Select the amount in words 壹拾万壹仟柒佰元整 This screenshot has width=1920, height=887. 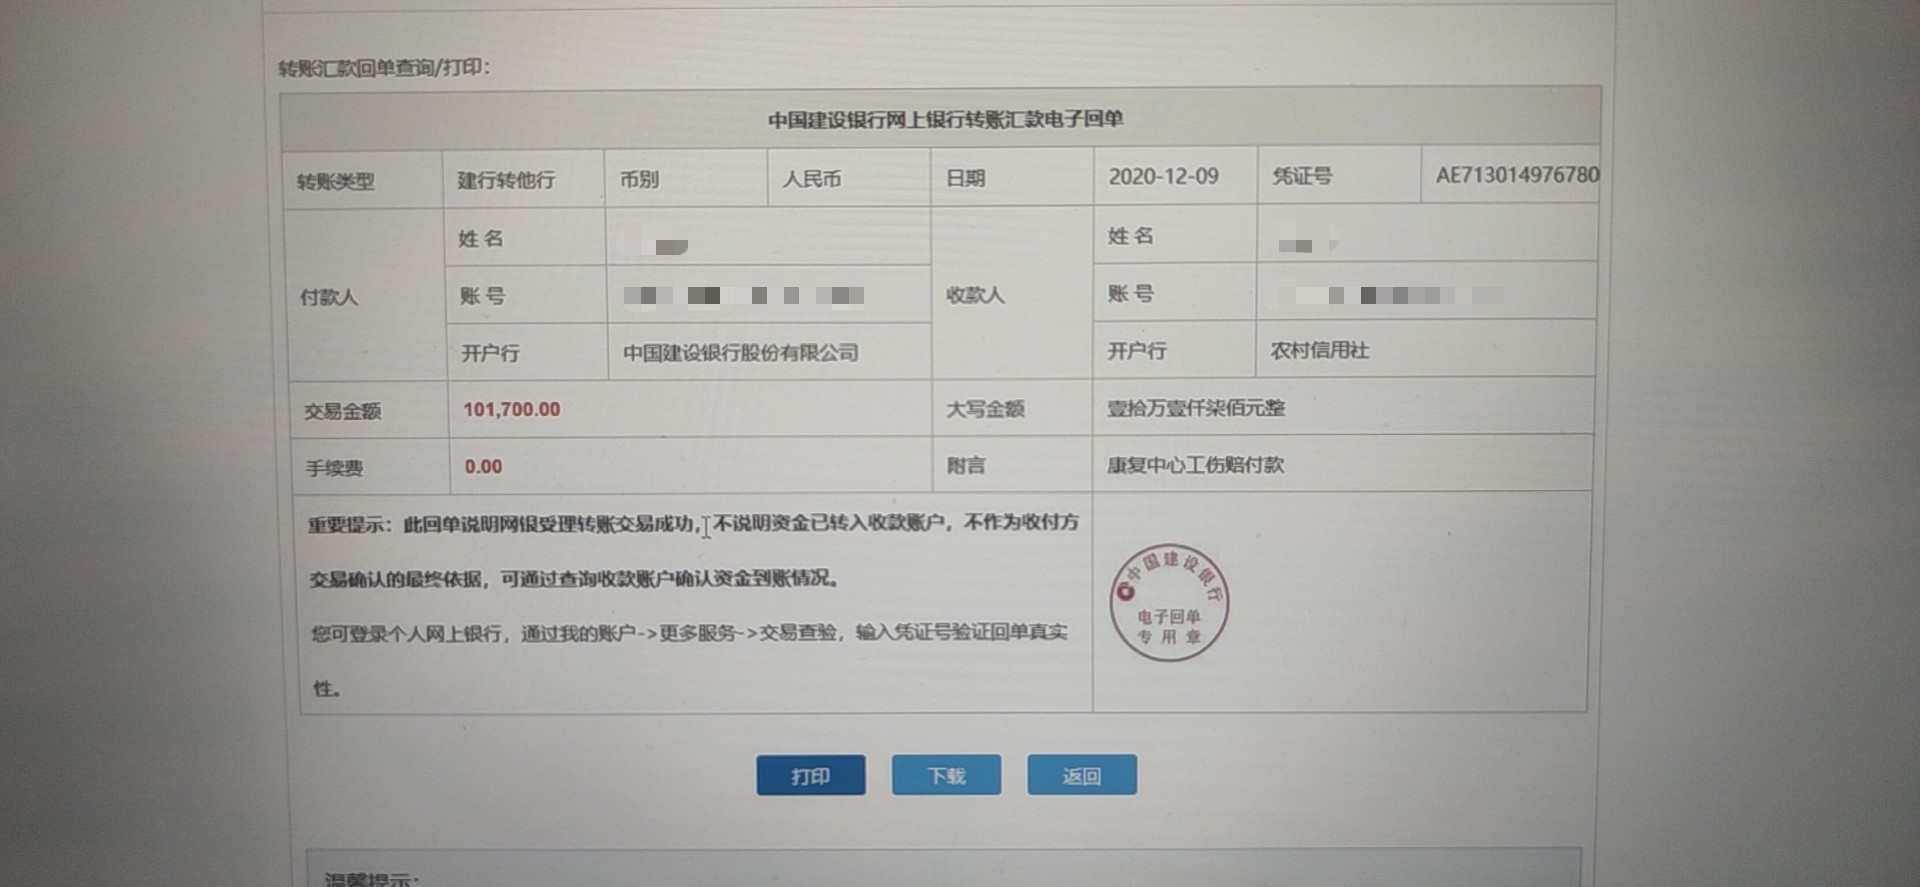pyautogui.click(x=1196, y=408)
